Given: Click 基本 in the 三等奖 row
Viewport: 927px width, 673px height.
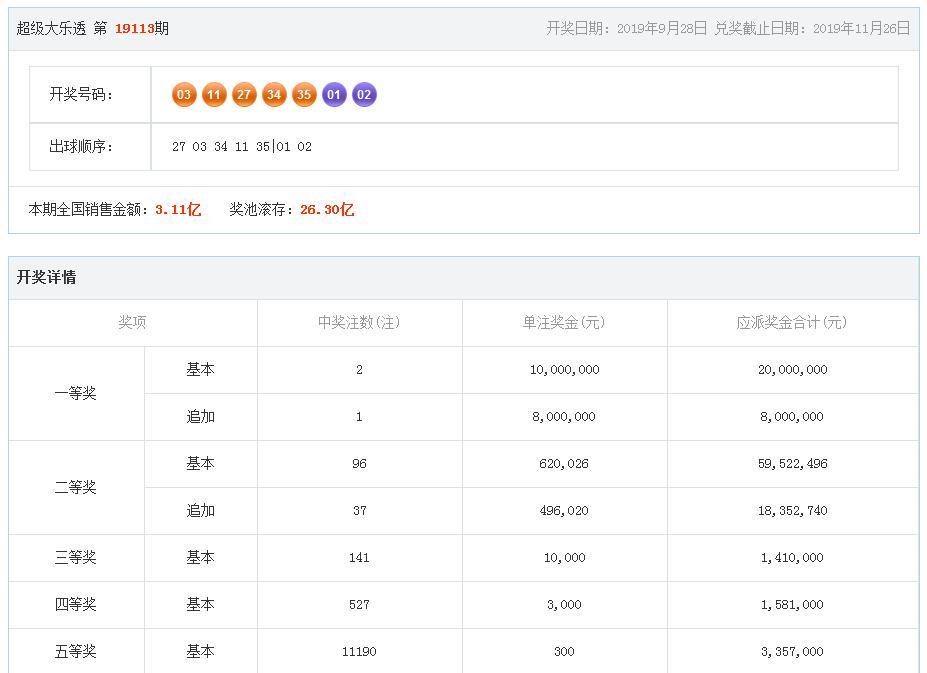Looking at the screenshot, I should pos(200,558).
